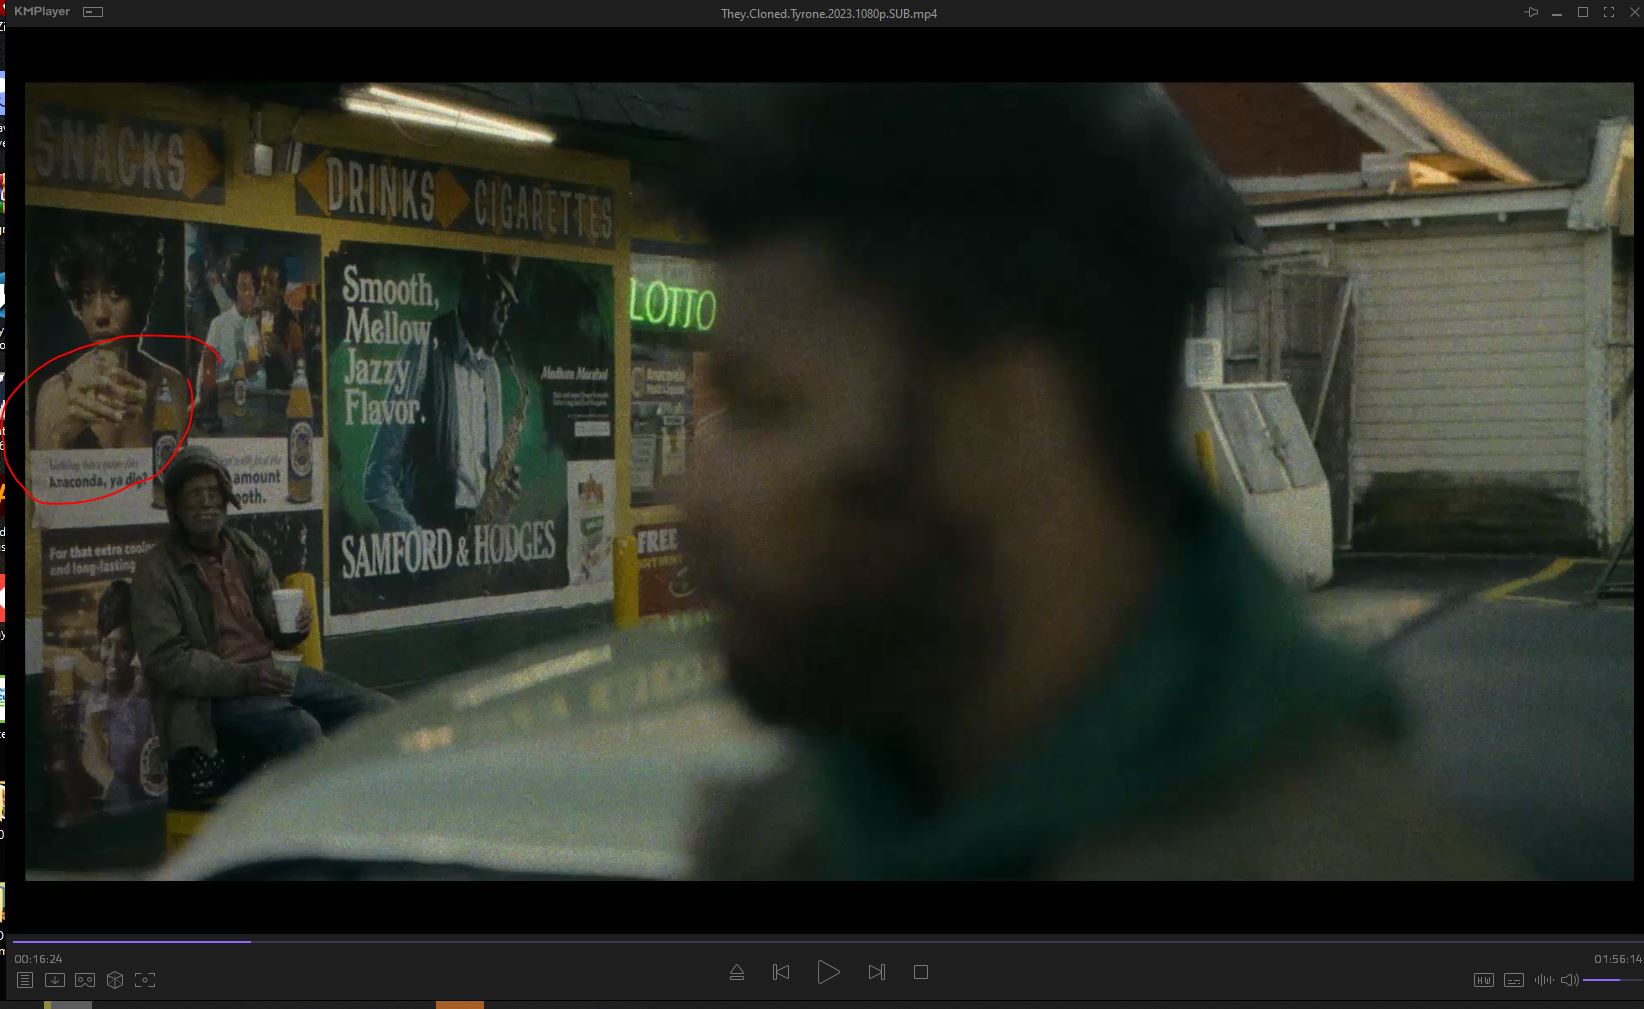Viewport: 1644px width, 1009px height.
Task: Skip to the previous track
Action: coord(781,972)
